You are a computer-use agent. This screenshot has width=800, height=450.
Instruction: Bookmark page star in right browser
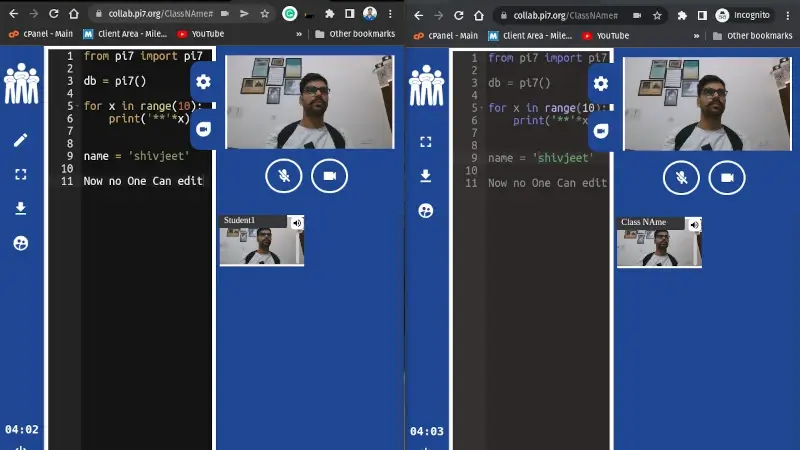(x=657, y=16)
